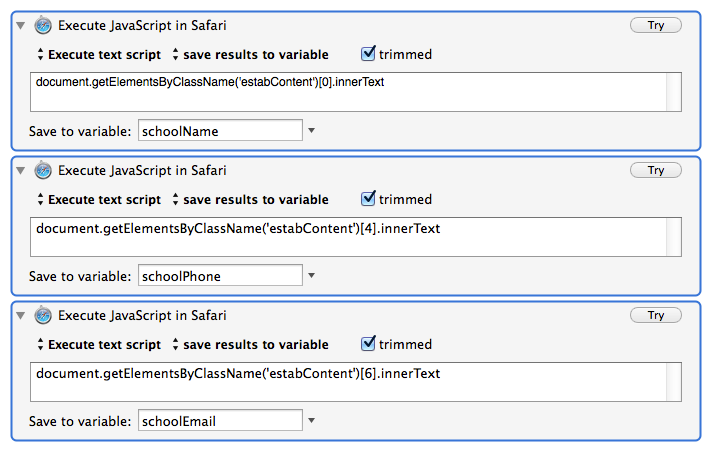Try the schoolPhone JavaScript action

point(656,170)
